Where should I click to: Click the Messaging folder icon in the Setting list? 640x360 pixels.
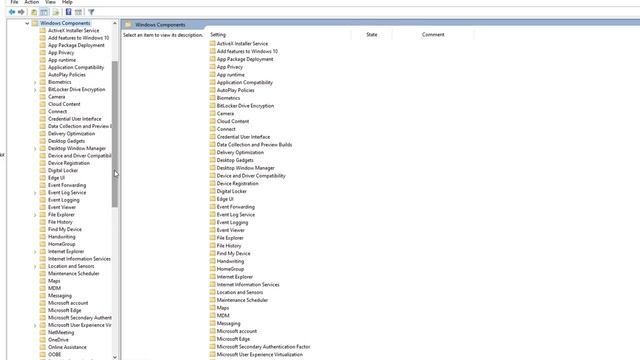coord(212,323)
